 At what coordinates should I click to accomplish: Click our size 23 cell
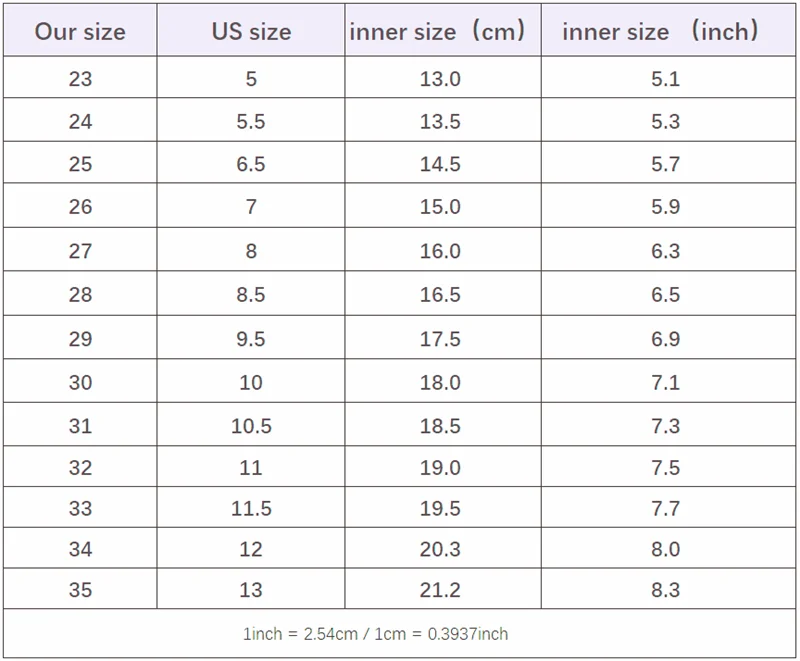80,78
